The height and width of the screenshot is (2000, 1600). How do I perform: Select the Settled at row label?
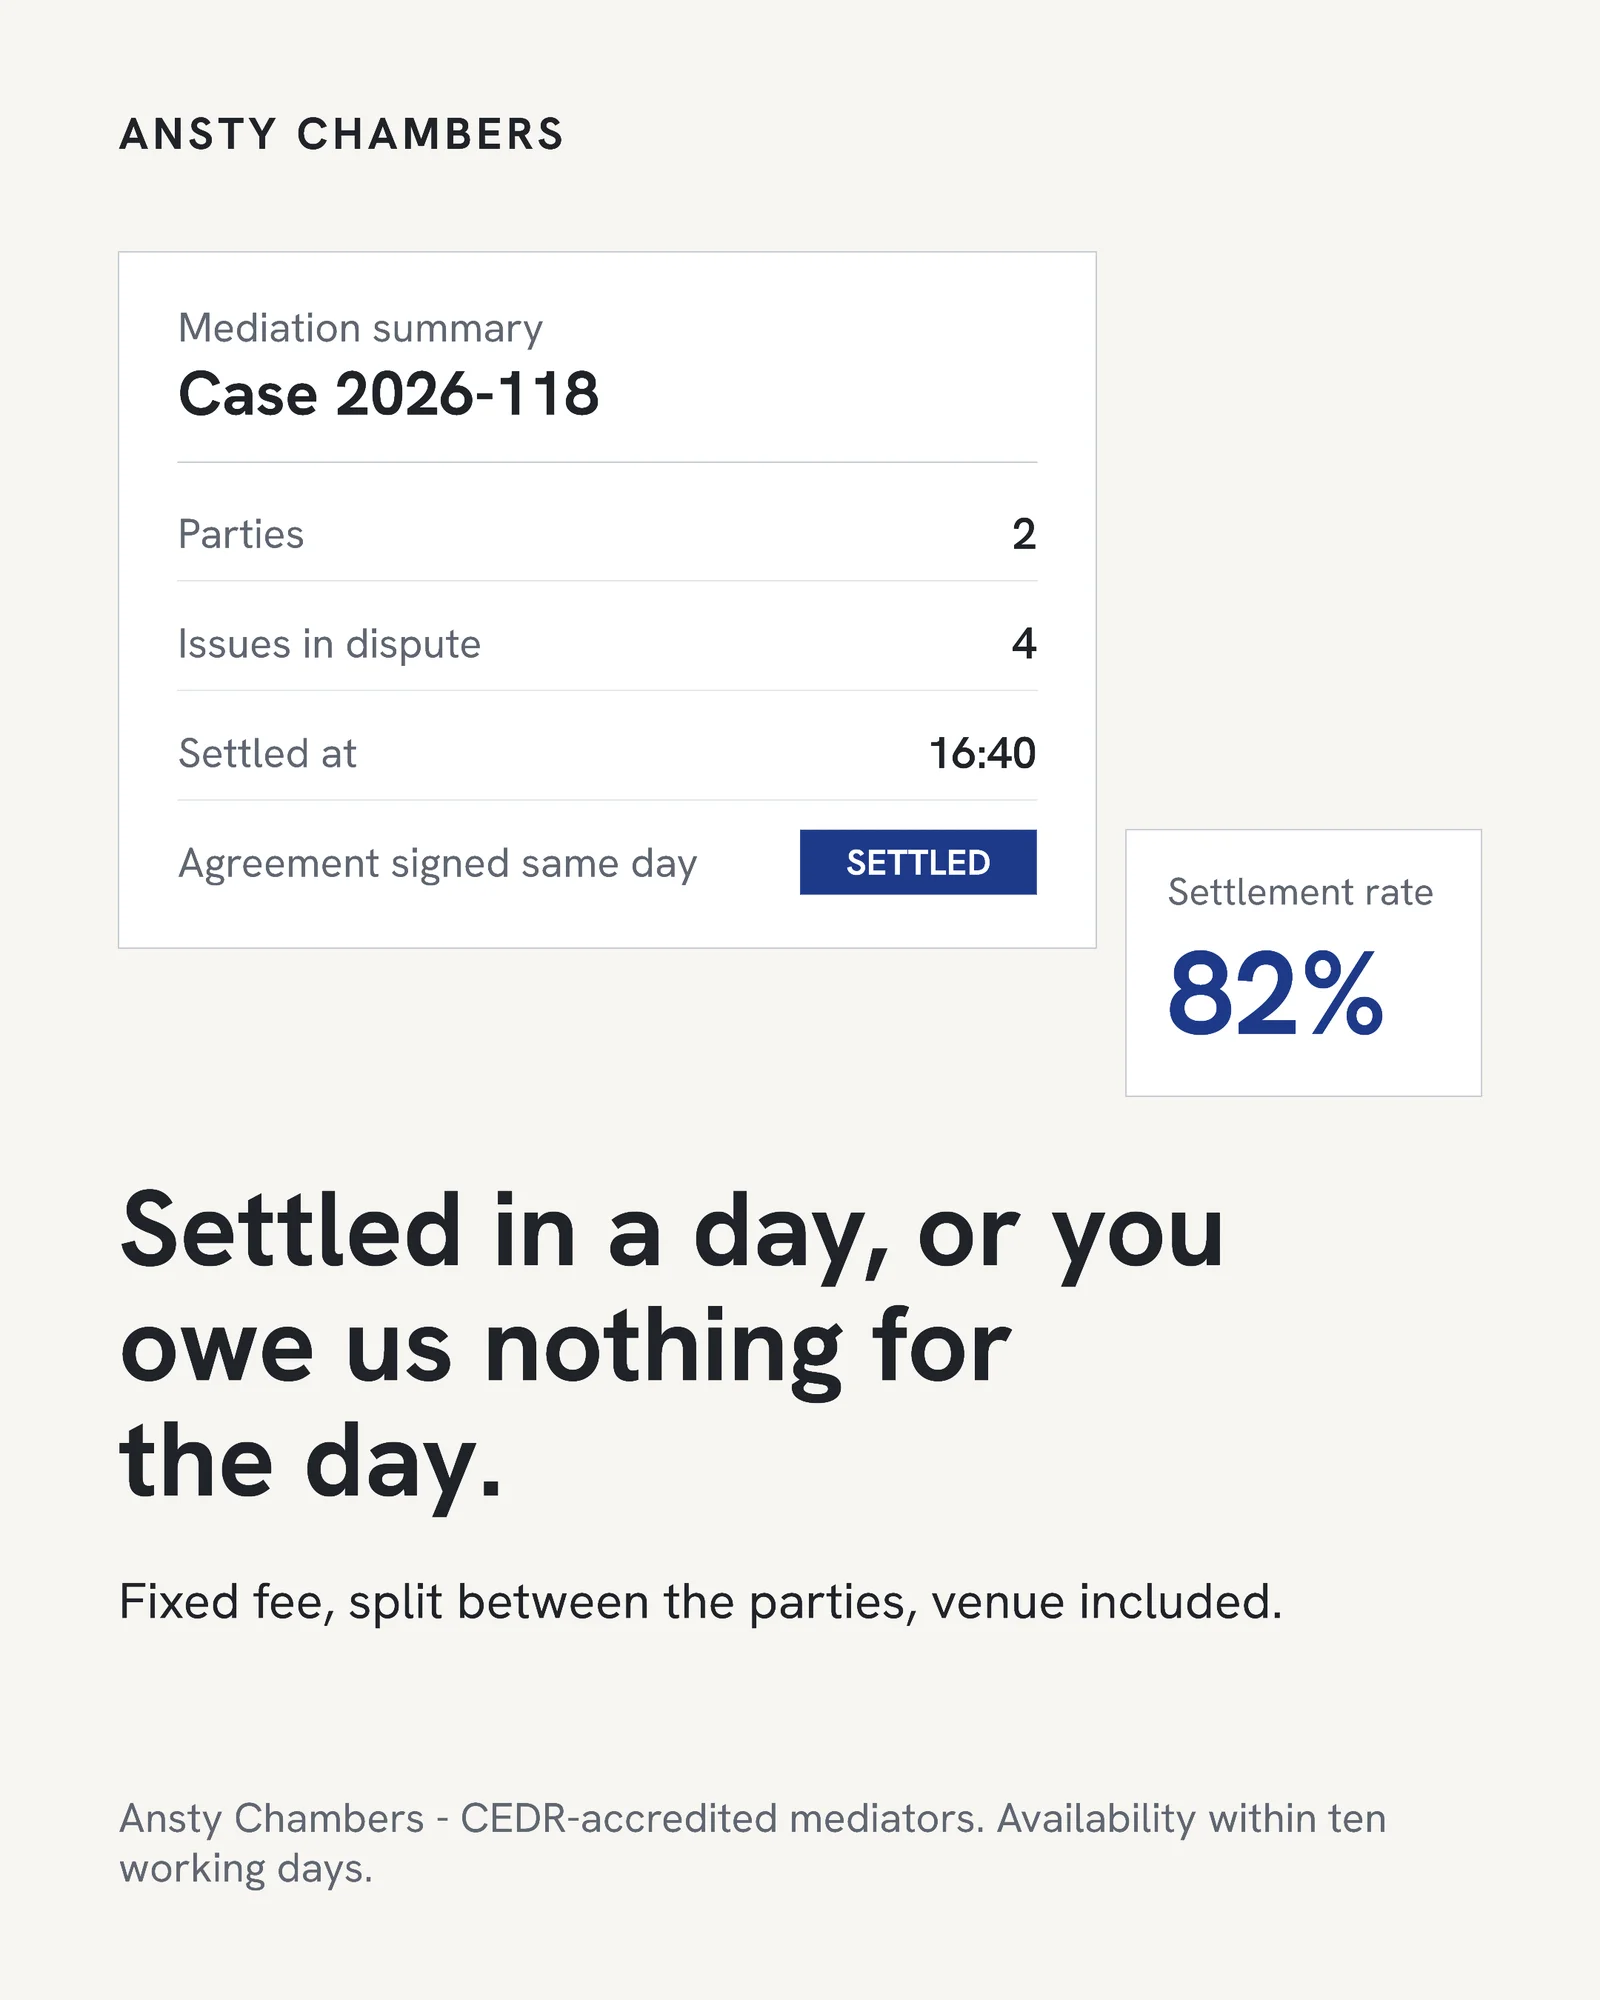pos(267,753)
